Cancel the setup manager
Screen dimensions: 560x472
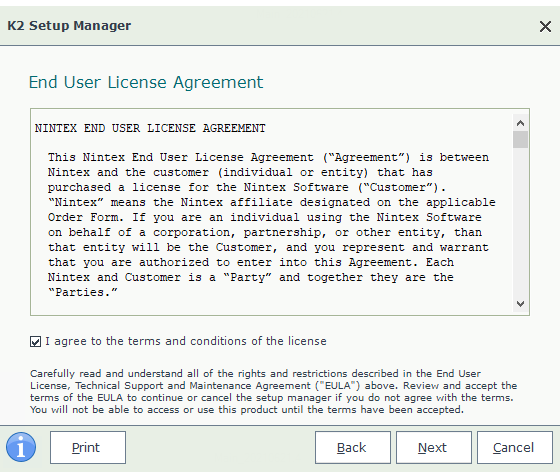[515, 447]
